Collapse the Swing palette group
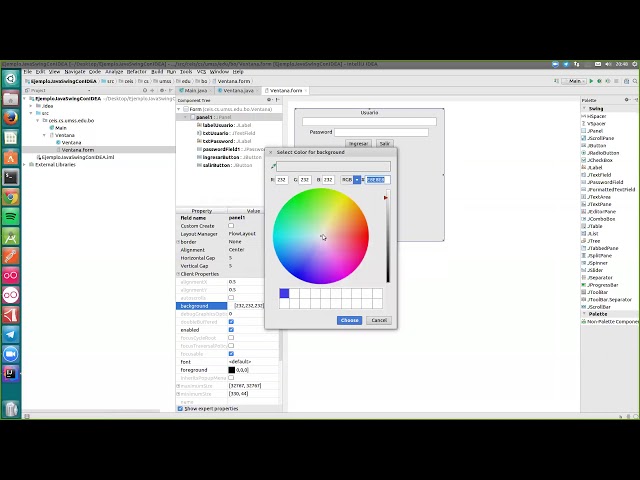640x480 pixels. coord(584,109)
